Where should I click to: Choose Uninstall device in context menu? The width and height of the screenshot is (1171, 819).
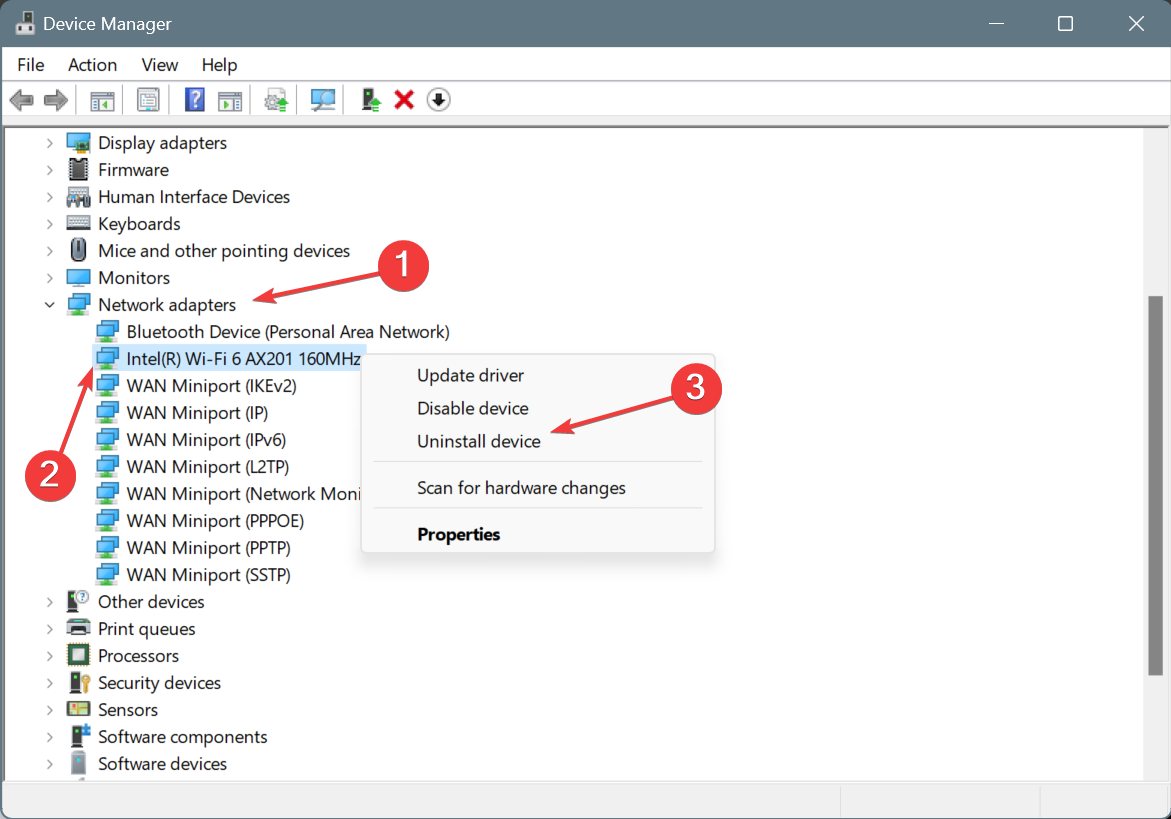[538, 440]
